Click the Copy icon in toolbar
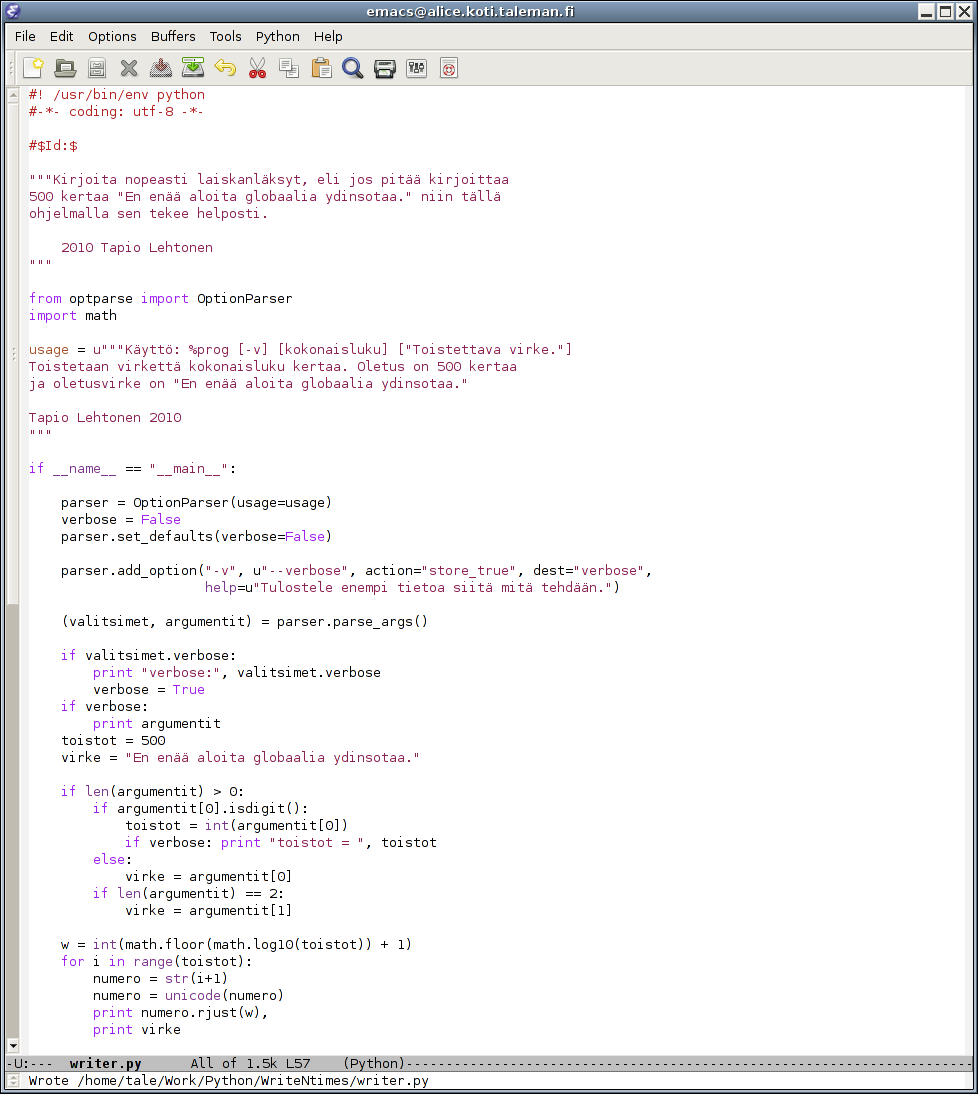 (x=289, y=68)
